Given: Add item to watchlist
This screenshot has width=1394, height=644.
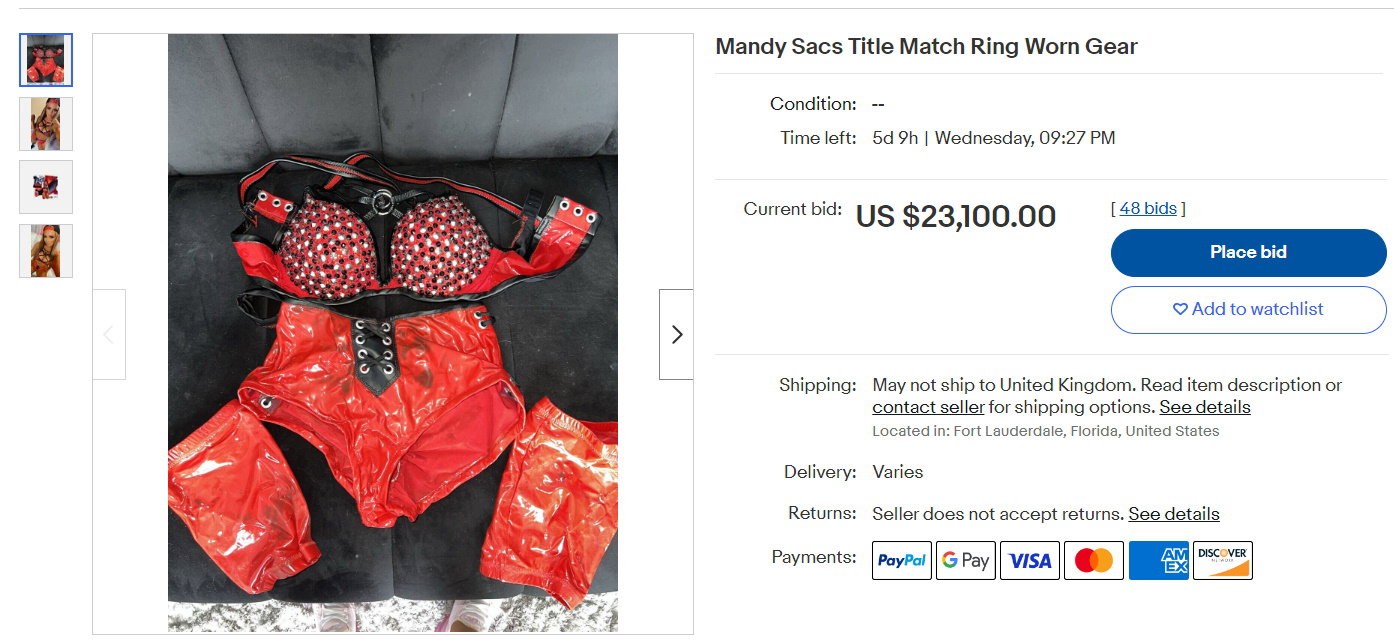Looking at the screenshot, I should click(x=1248, y=309).
